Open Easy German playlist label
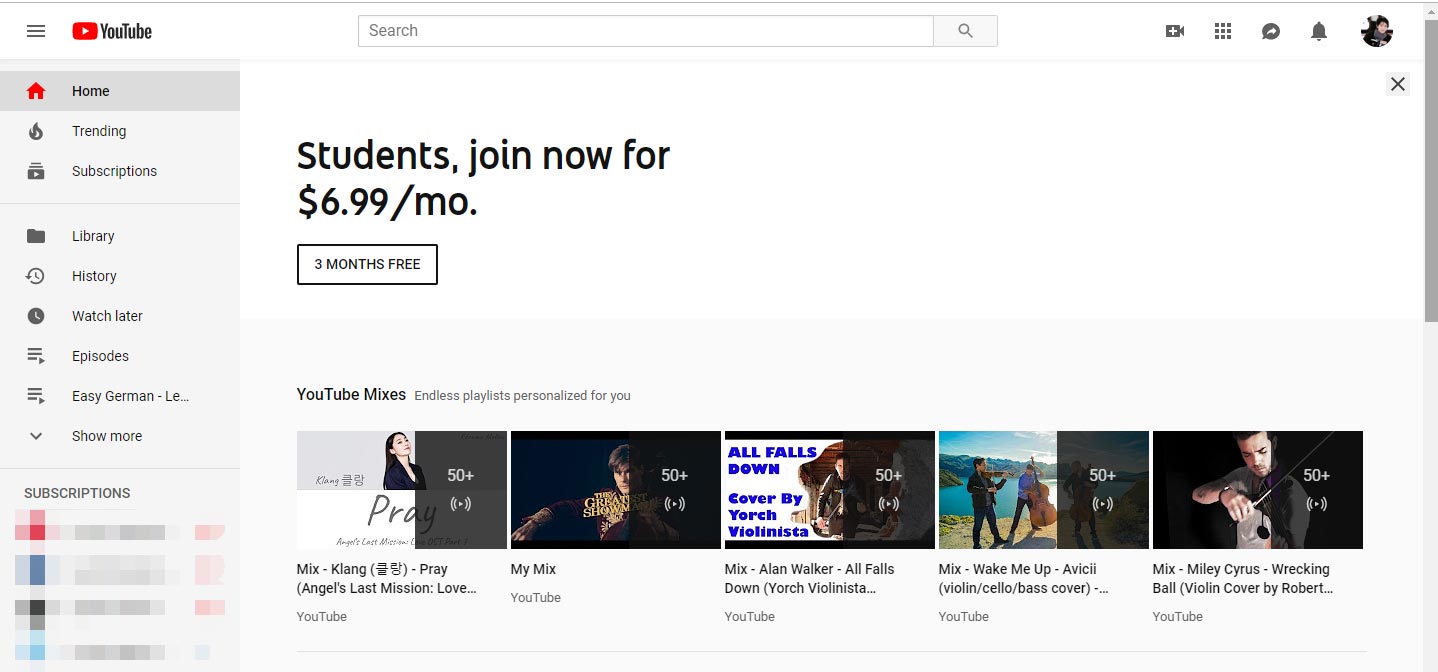Image resolution: width=1438 pixels, height=672 pixels. coord(131,396)
